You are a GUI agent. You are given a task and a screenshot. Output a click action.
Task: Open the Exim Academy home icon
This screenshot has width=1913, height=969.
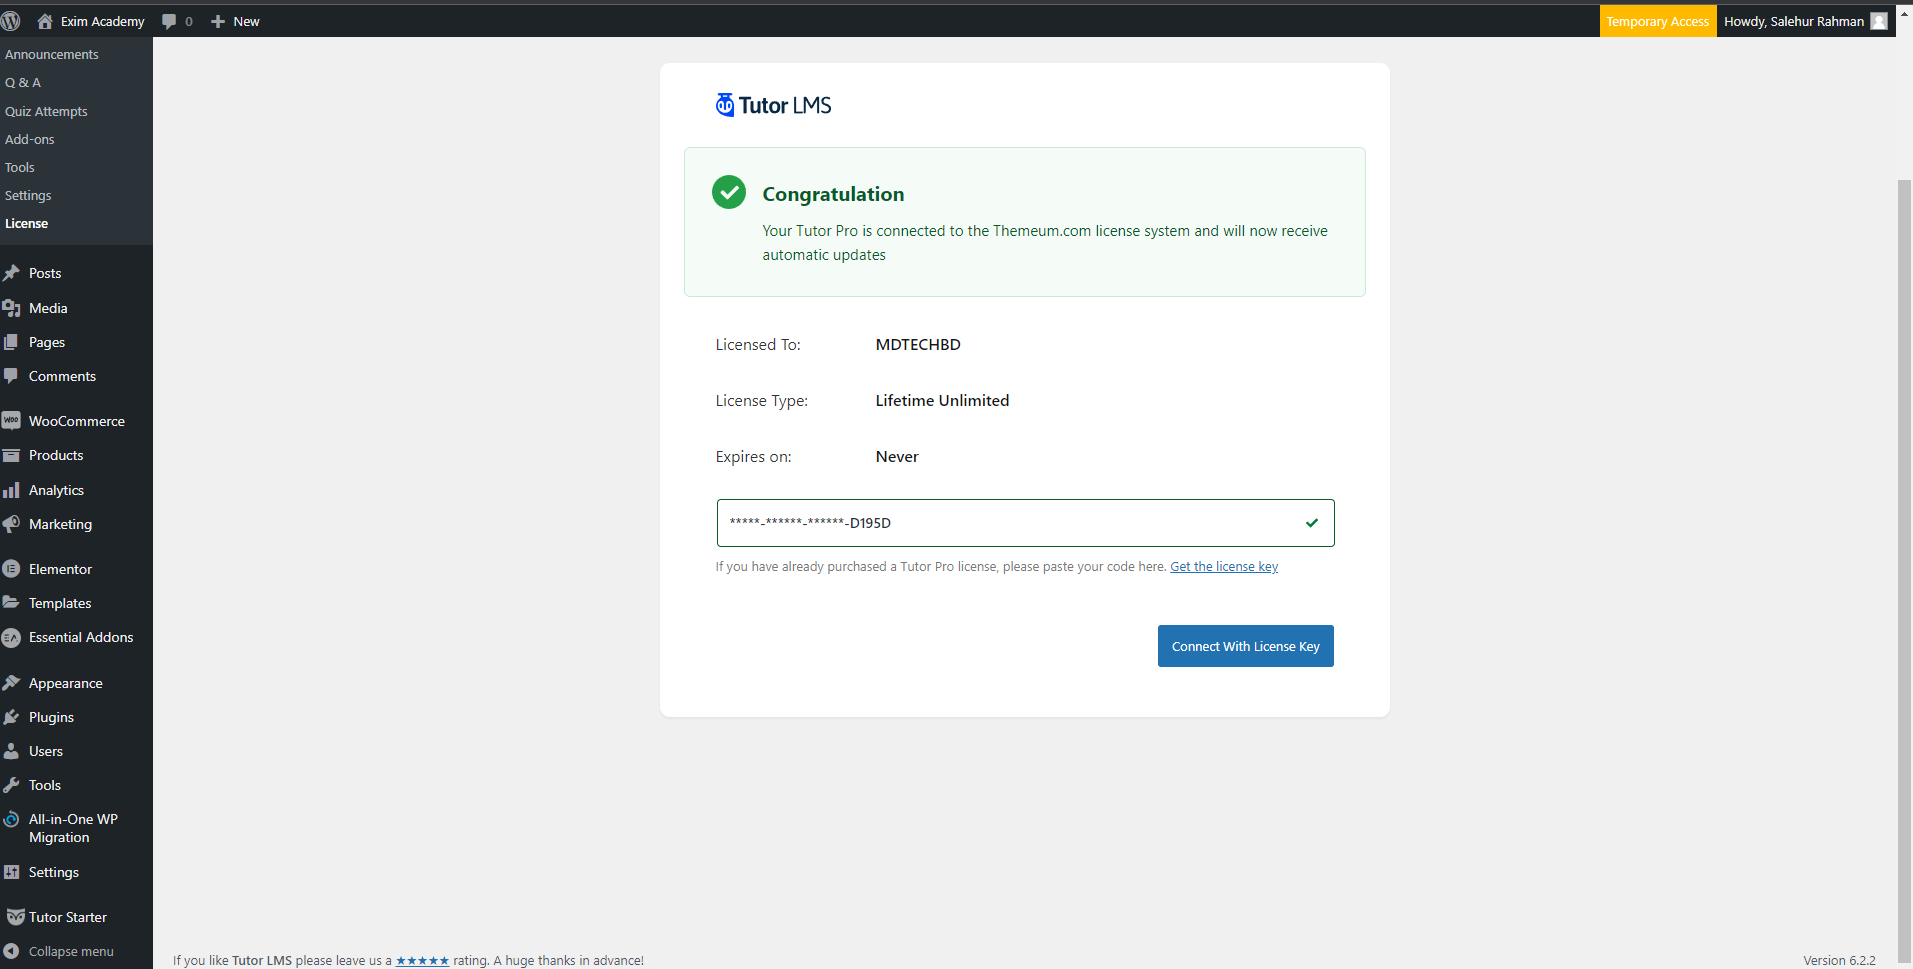[45, 21]
